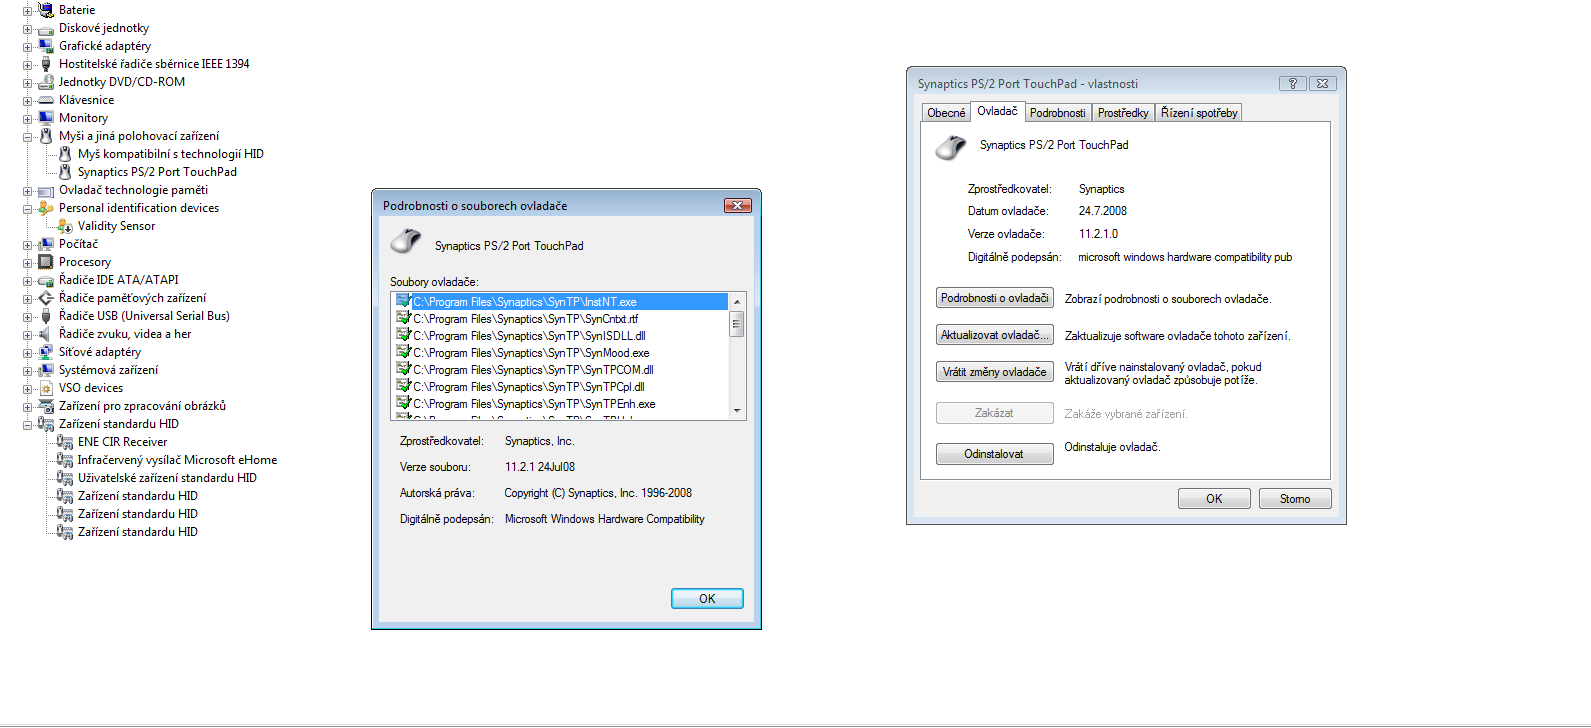
Task: Click the Odinstalovat button
Action: point(995,454)
